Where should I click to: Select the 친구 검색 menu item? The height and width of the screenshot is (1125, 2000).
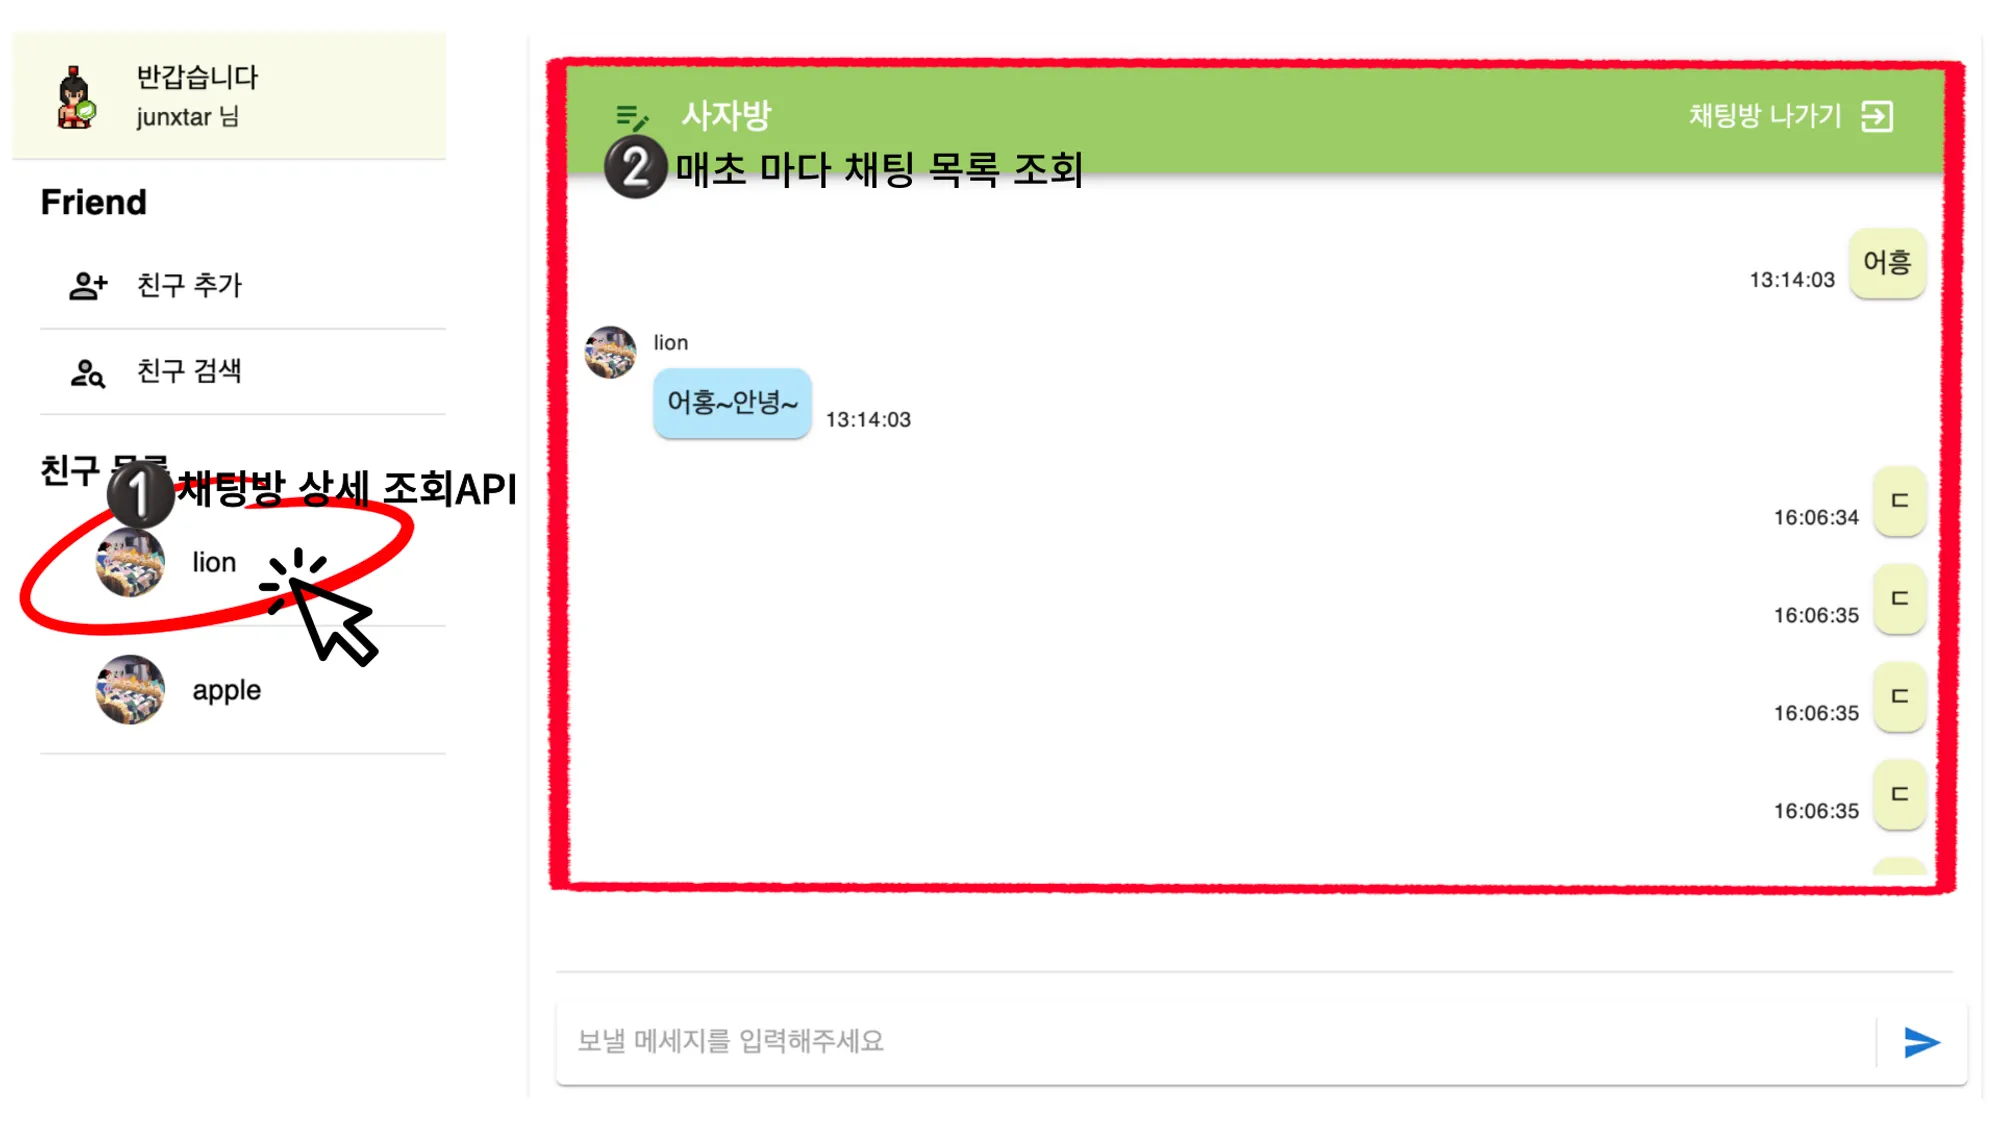[243, 372]
